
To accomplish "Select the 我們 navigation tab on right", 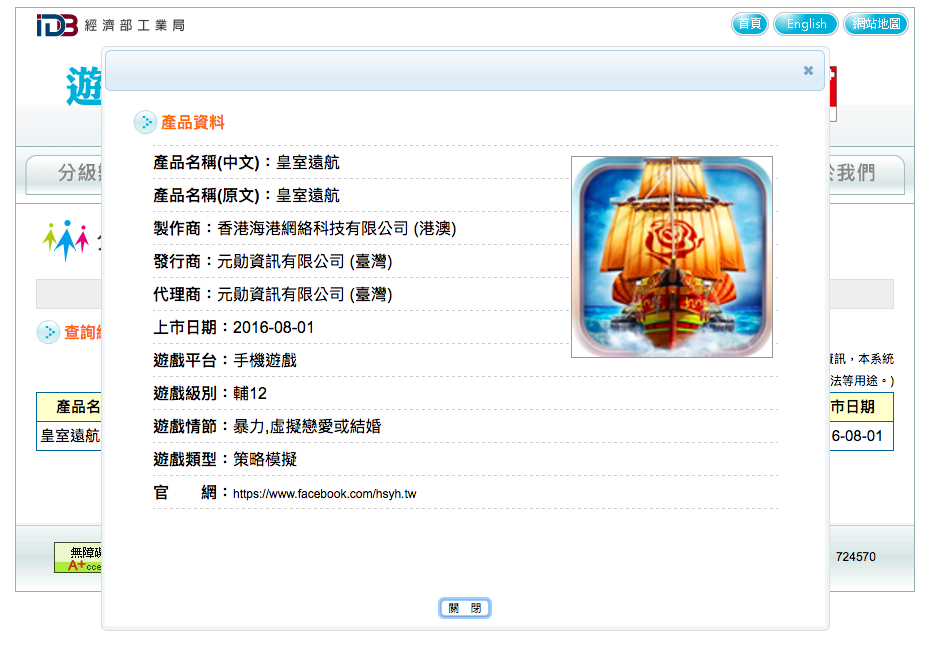I will 867,175.
